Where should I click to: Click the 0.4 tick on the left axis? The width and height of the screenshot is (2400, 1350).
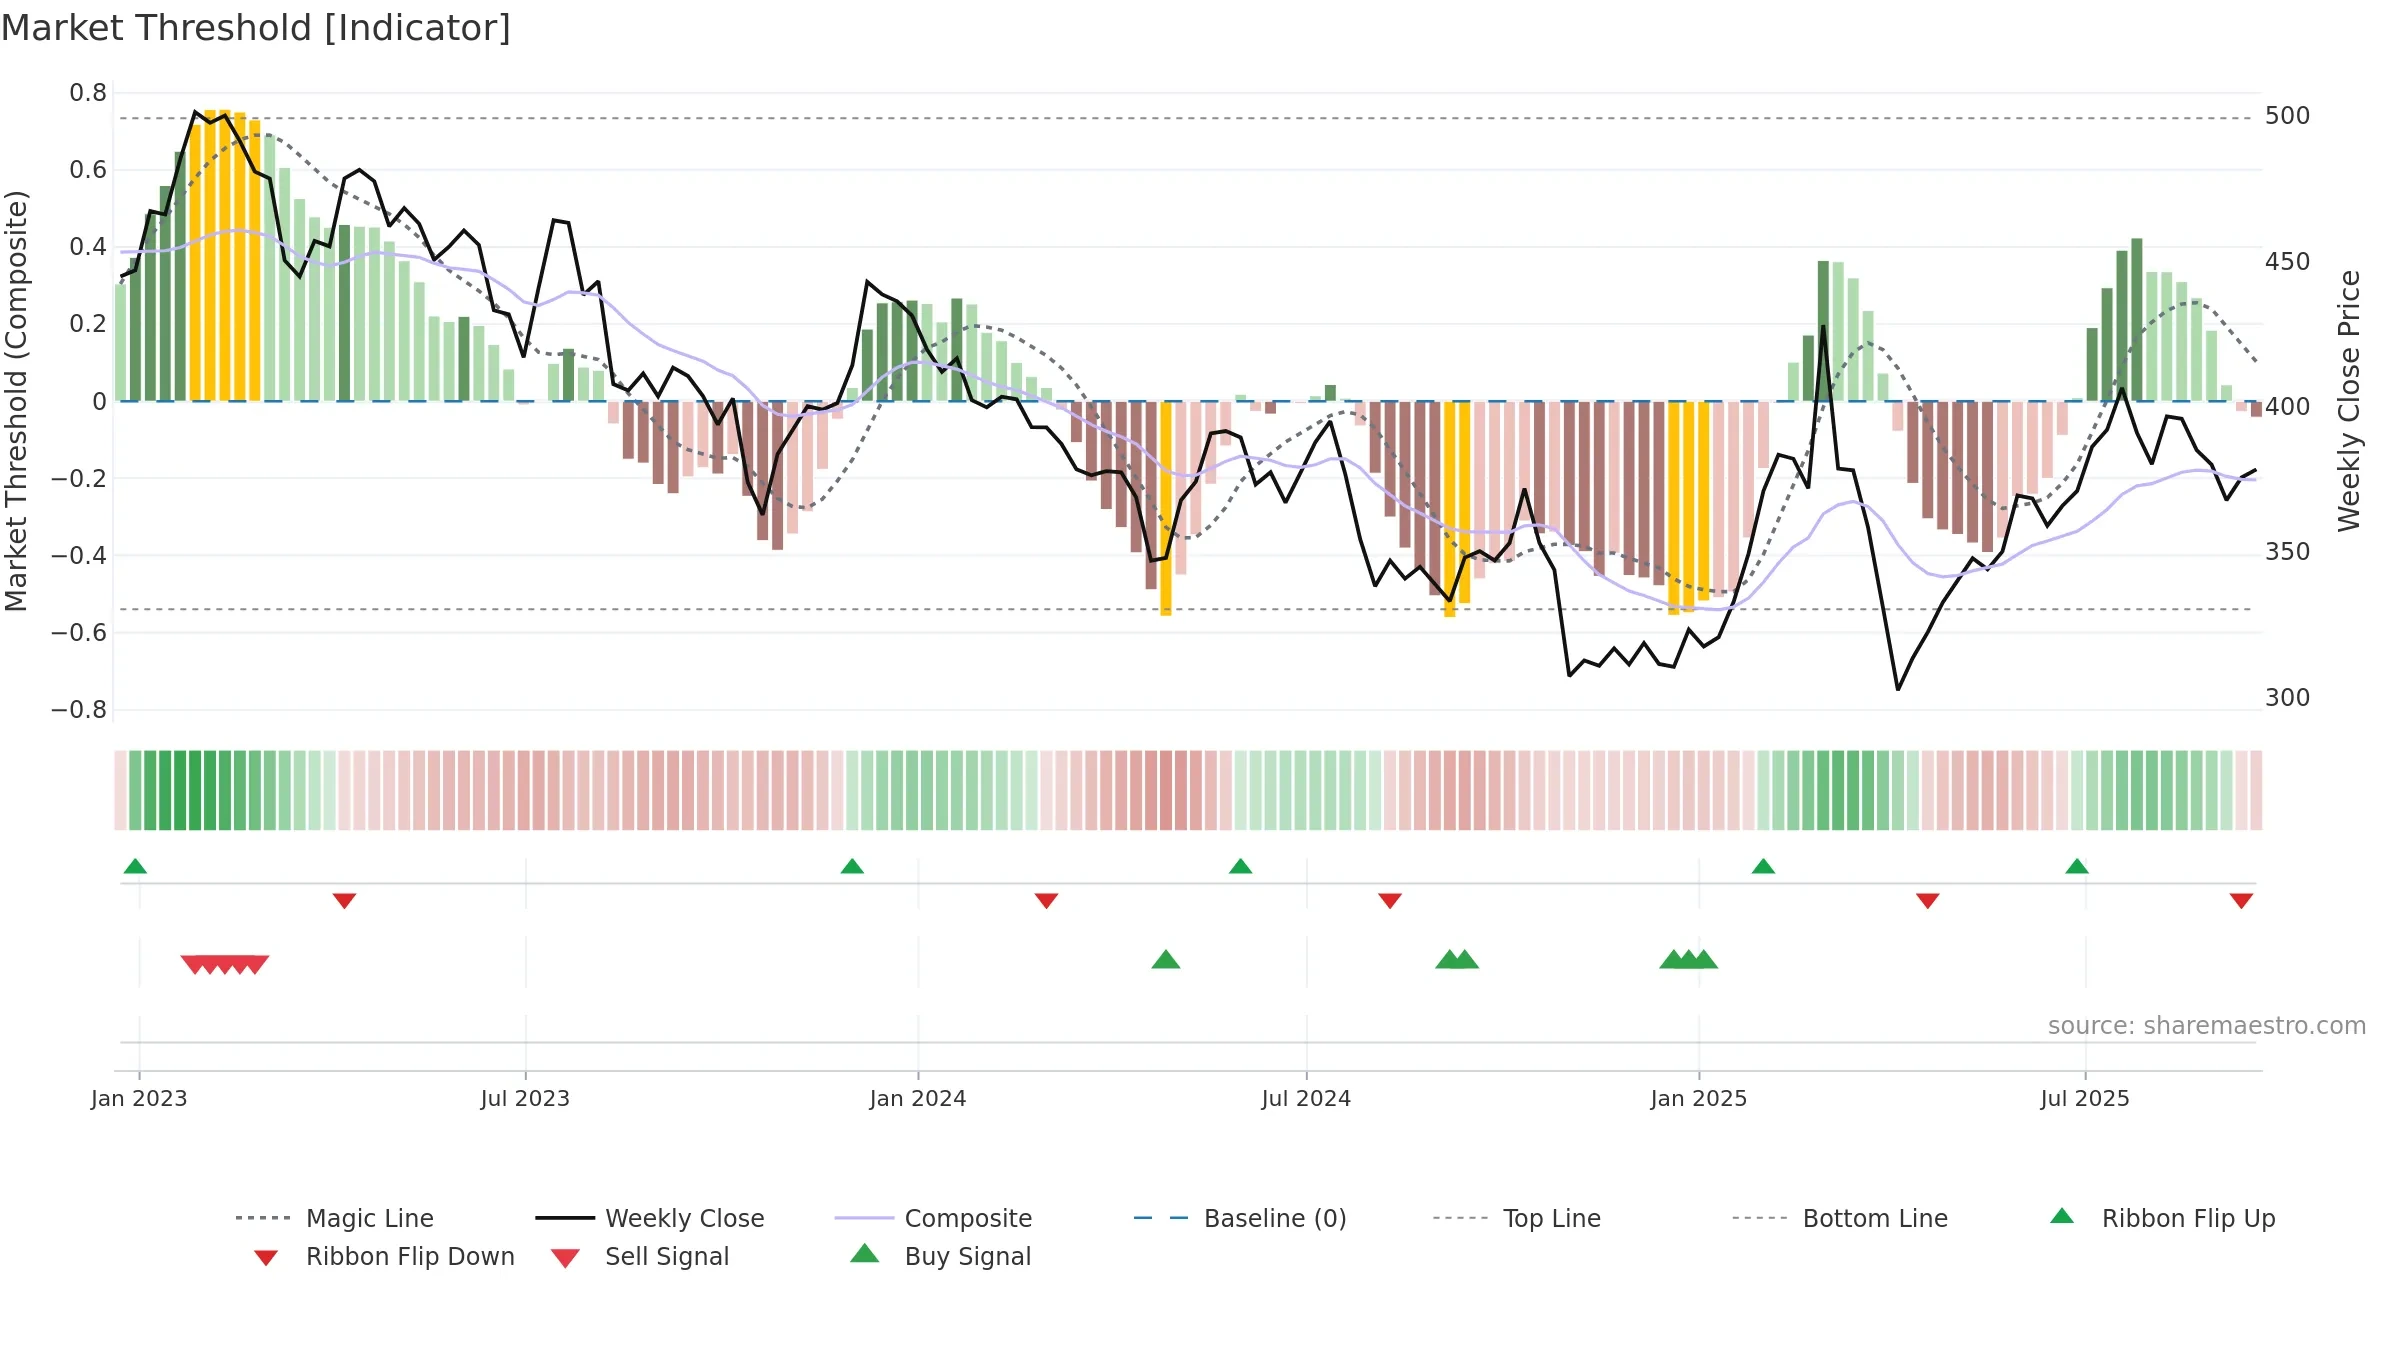click(88, 247)
